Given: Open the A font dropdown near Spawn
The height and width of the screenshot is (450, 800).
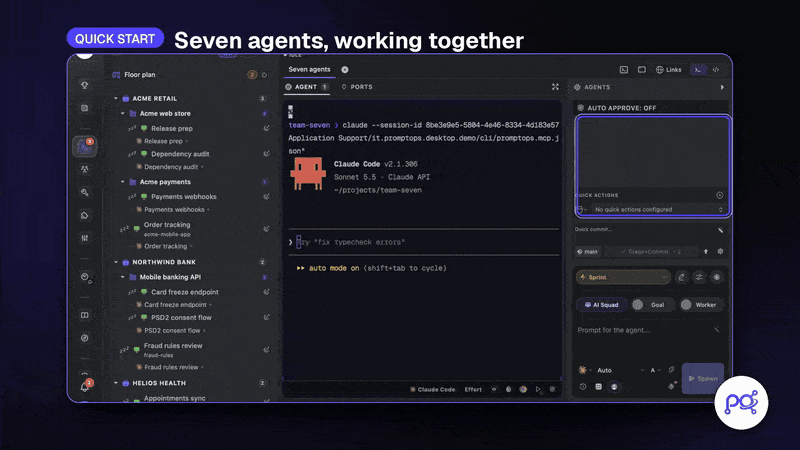Looking at the screenshot, I should [x=656, y=370].
